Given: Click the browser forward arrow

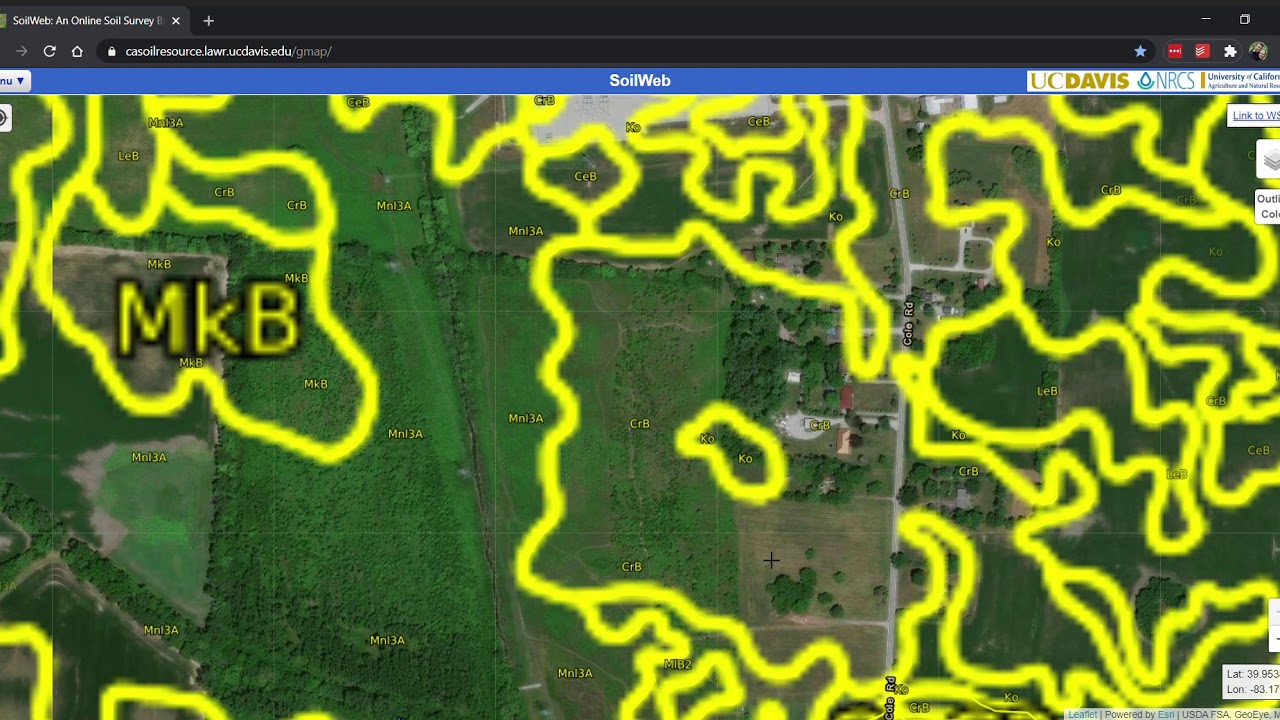Looking at the screenshot, I should (x=21, y=51).
